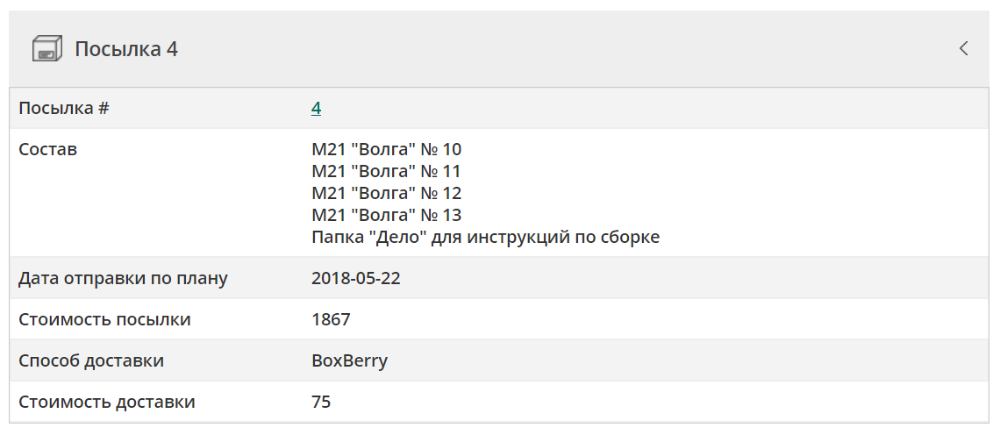The height and width of the screenshot is (435, 1000).
Task: Select the М21 "Волга" № 10 item
Action: click(x=386, y=150)
